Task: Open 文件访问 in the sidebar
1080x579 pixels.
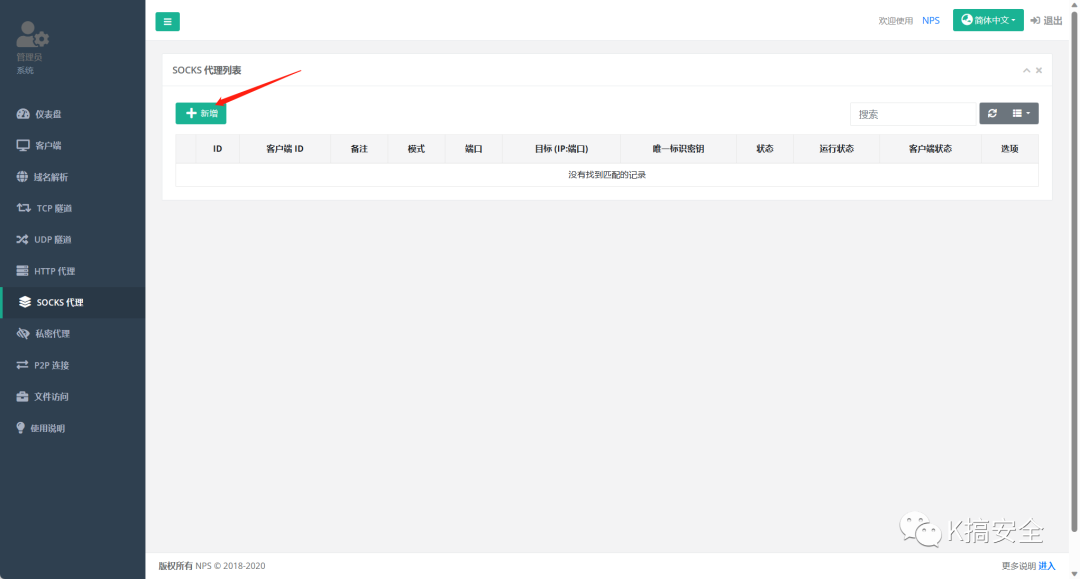Action: click(72, 397)
